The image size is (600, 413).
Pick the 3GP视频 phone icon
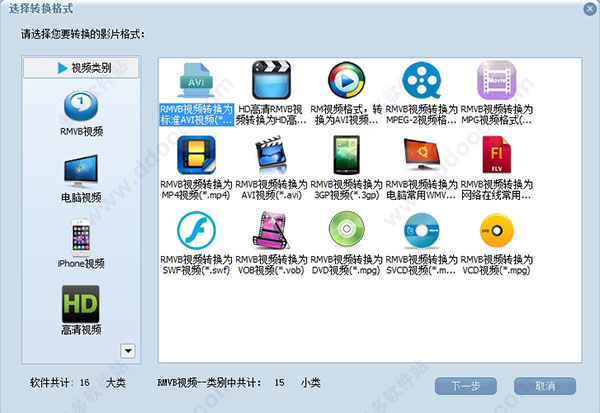coord(347,155)
